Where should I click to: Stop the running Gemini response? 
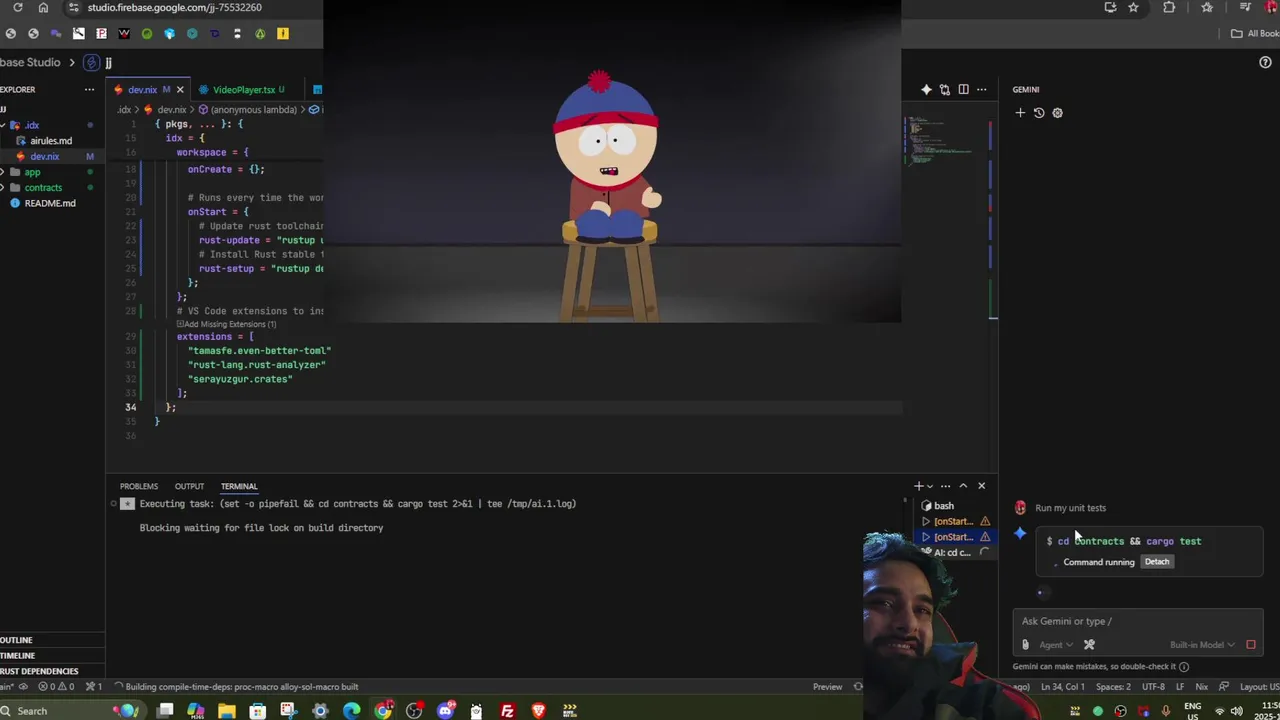1251,645
